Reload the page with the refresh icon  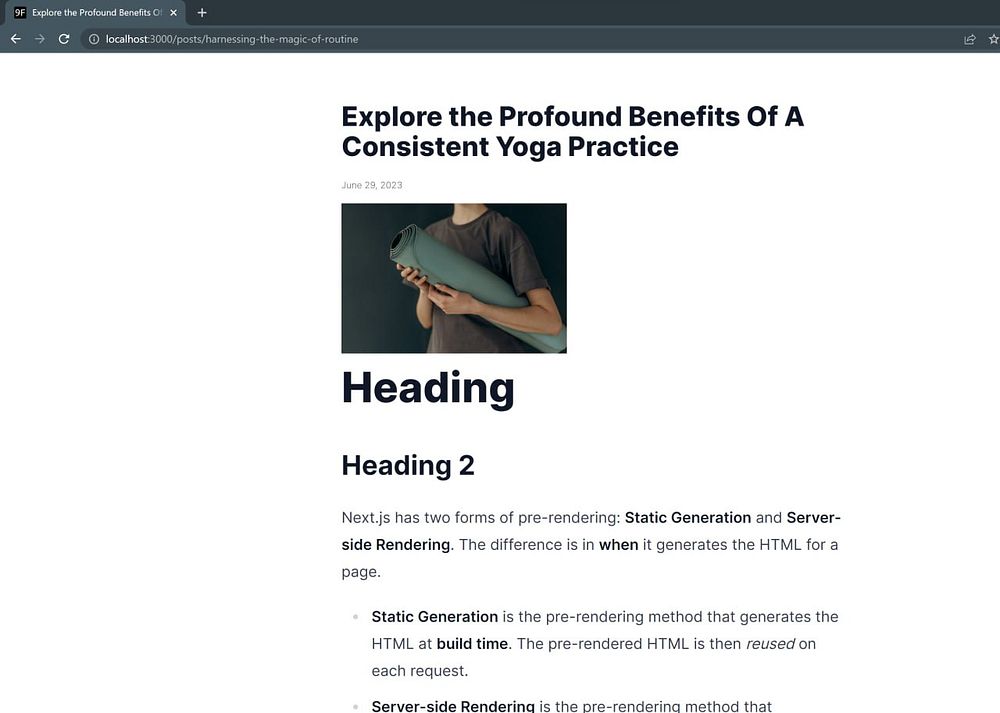(x=64, y=39)
